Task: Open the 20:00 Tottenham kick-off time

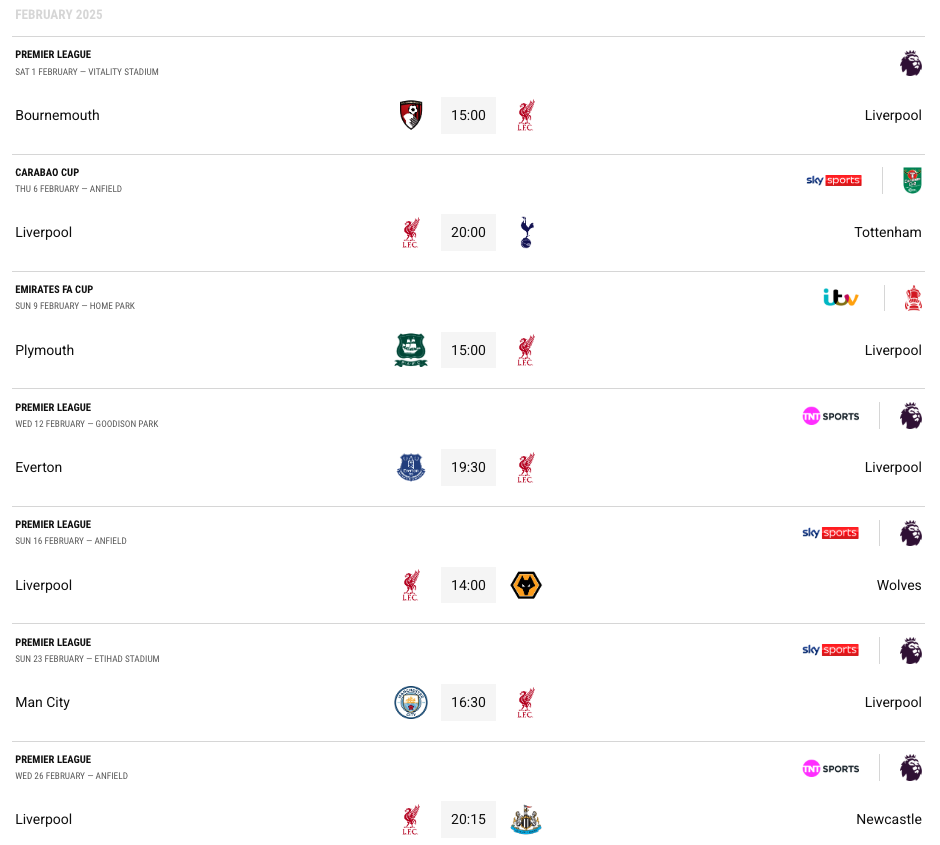Action: [x=468, y=233]
